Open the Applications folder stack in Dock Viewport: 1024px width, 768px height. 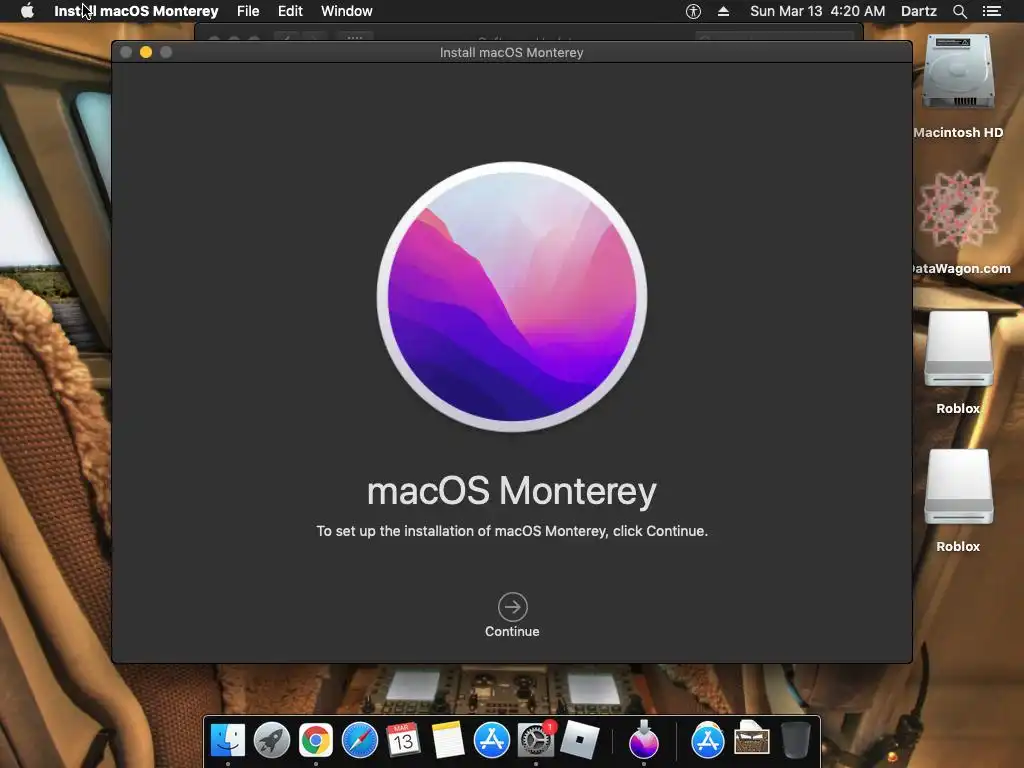tap(707, 740)
